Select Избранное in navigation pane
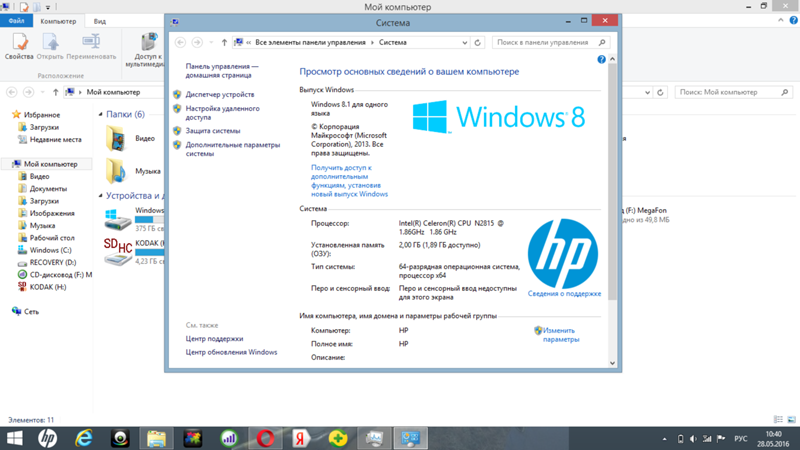The height and width of the screenshot is (450, 800). pyautogui.click(x=42, y=115)
